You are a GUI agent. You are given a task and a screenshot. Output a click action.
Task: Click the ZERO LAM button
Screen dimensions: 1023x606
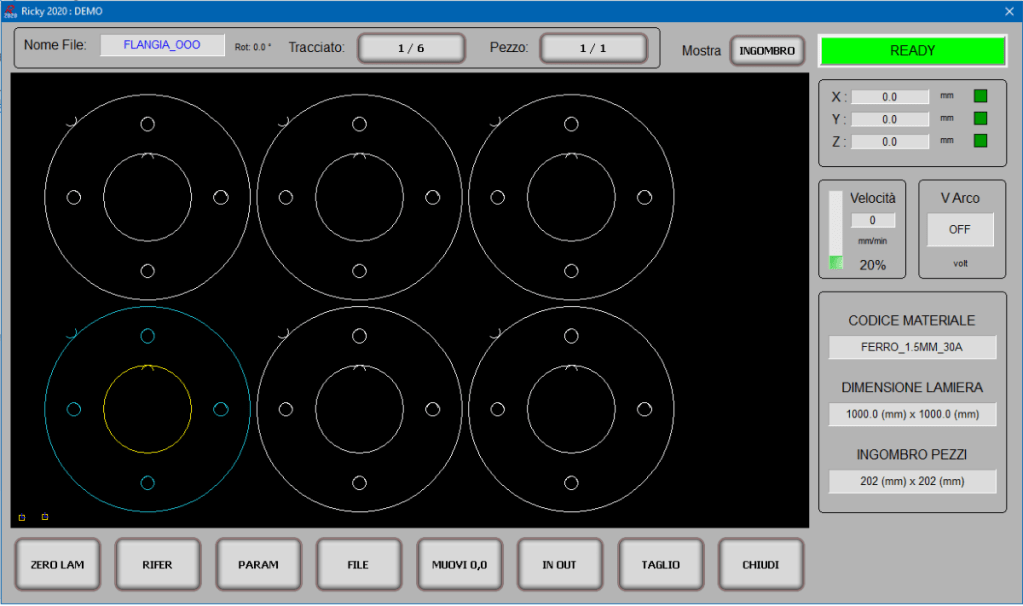pos(57,565)
